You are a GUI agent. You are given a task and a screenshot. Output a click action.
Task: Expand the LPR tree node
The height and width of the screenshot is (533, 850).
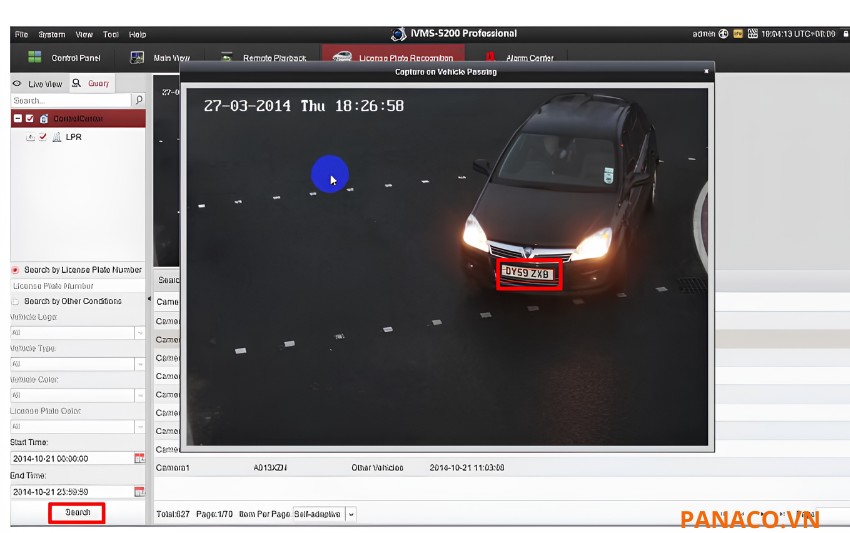(30, 137)
